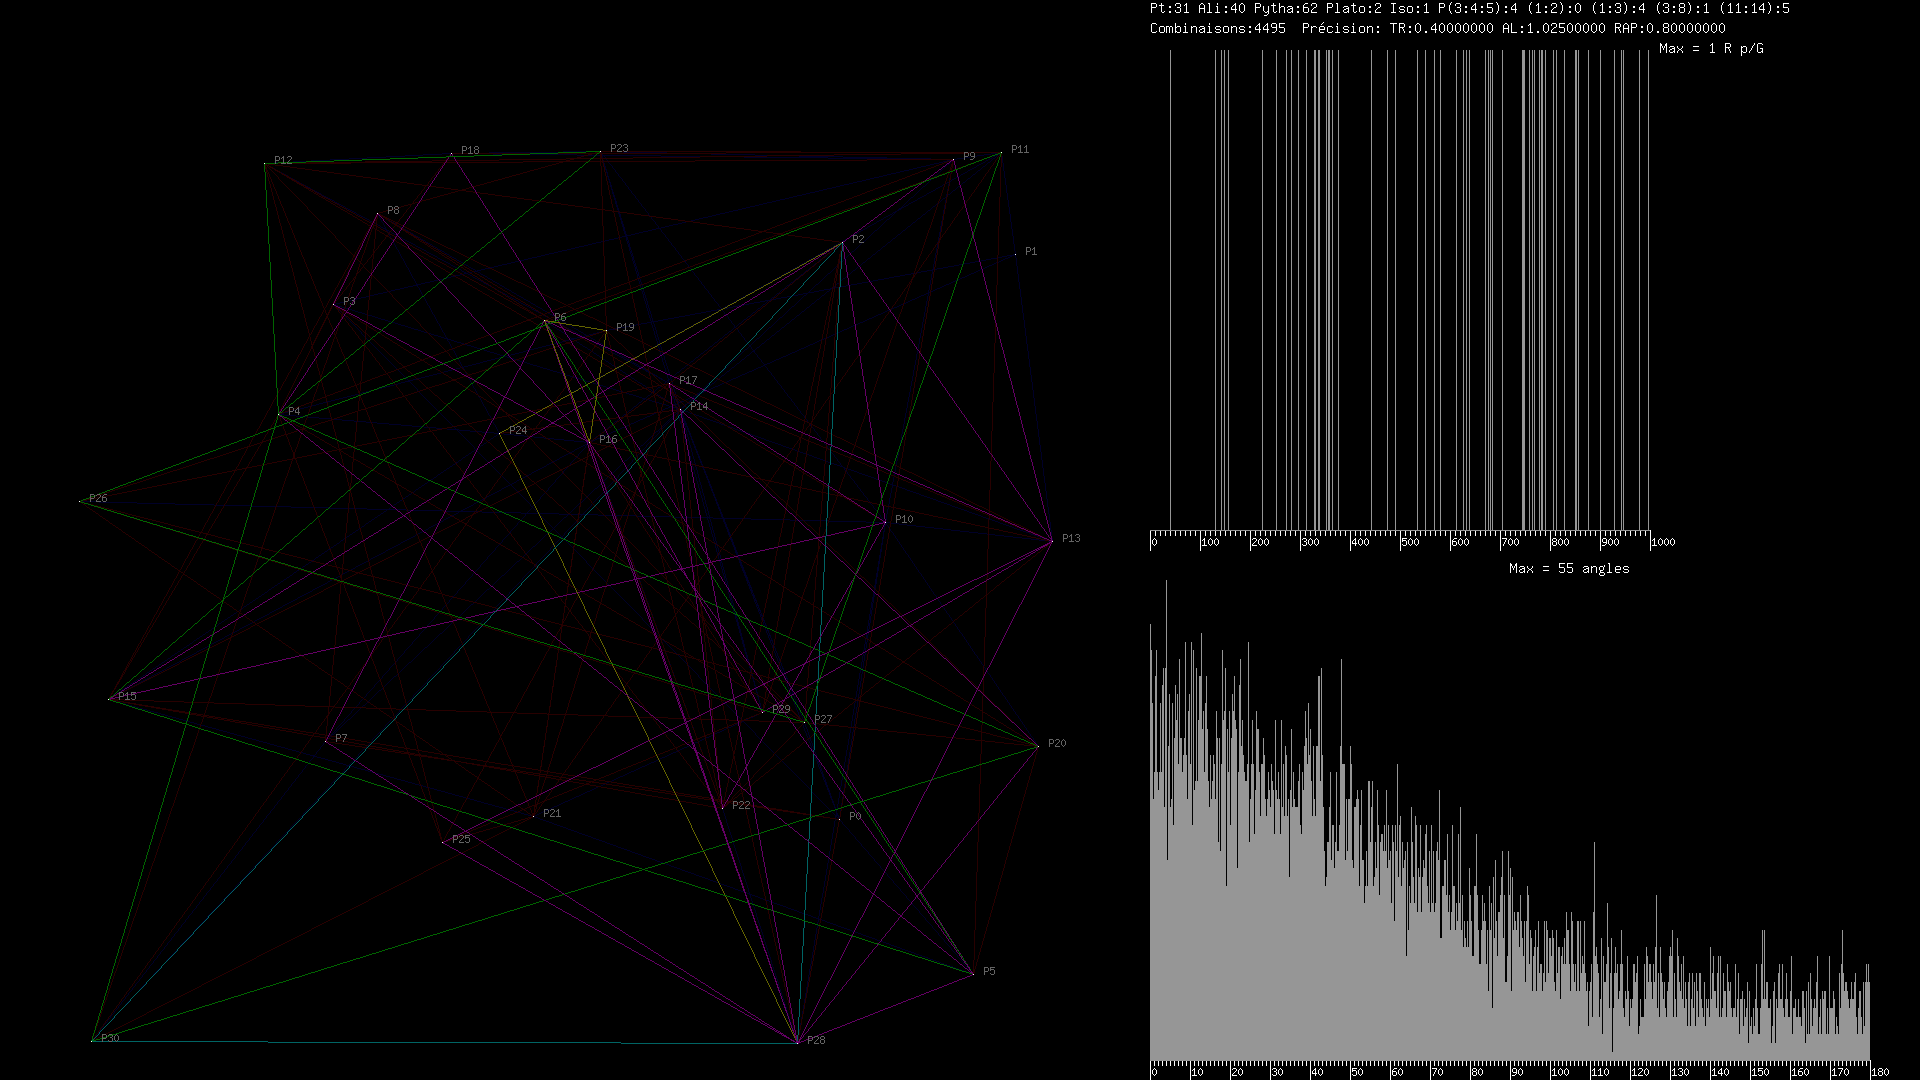Screen dimensions: 1920x1080
Task: Select the P28 point label
Action: [816, 1040]
